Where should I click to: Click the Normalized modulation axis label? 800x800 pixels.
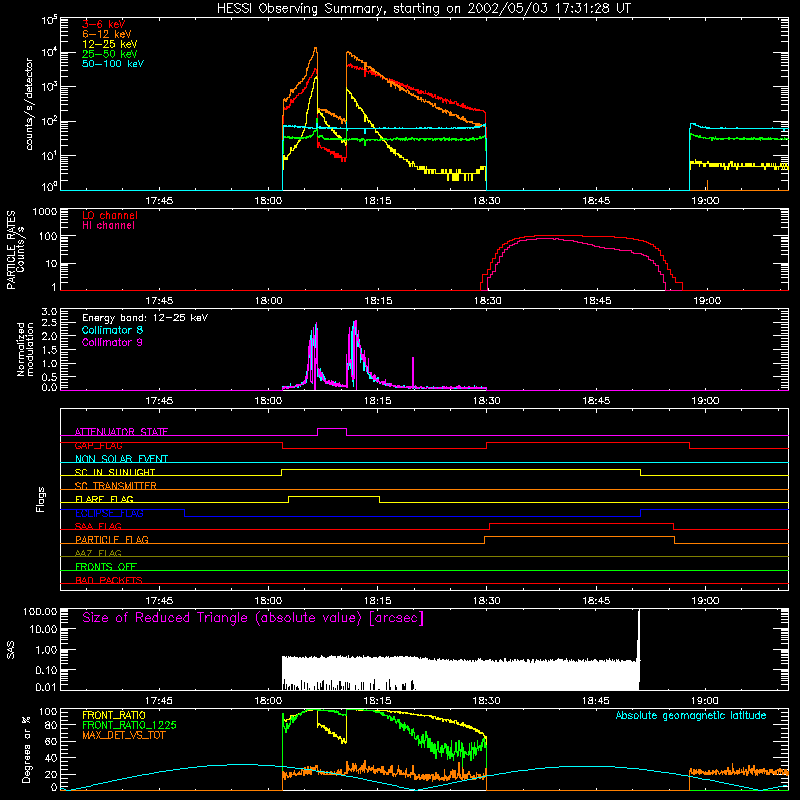26,349
